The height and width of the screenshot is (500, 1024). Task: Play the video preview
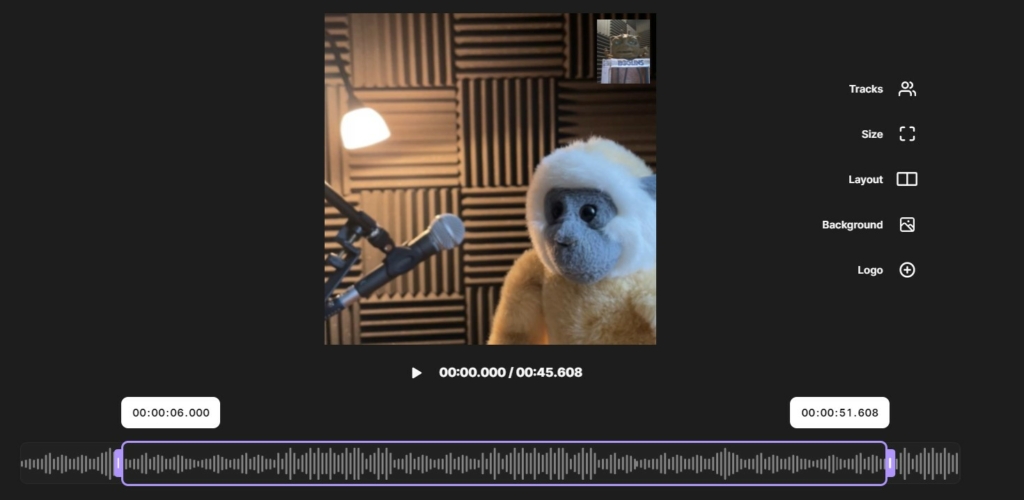click(416, 373)
